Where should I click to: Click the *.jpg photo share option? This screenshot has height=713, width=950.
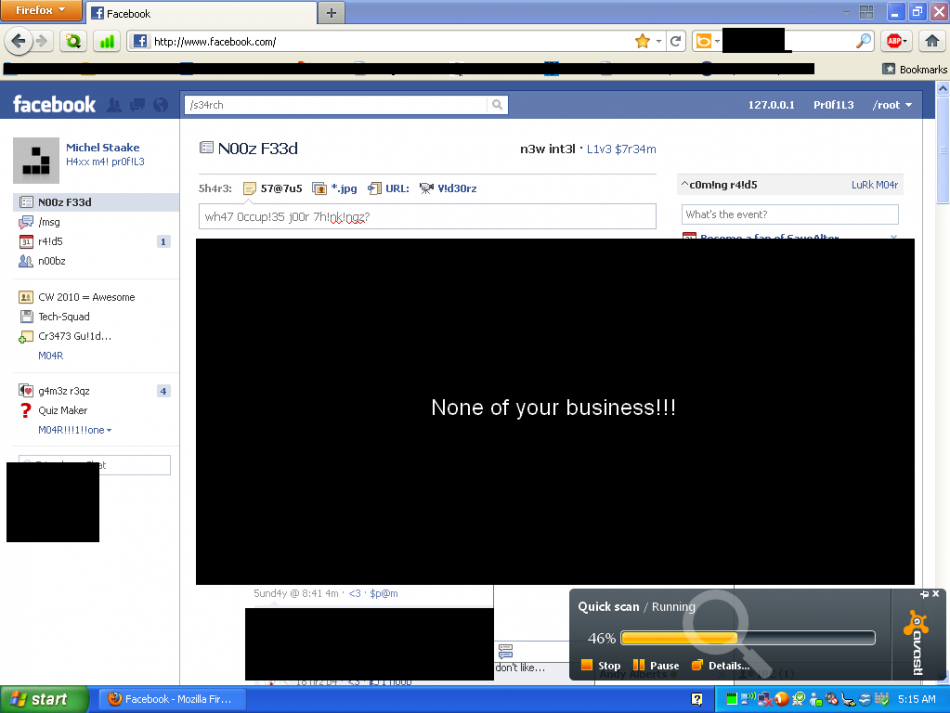334,188
